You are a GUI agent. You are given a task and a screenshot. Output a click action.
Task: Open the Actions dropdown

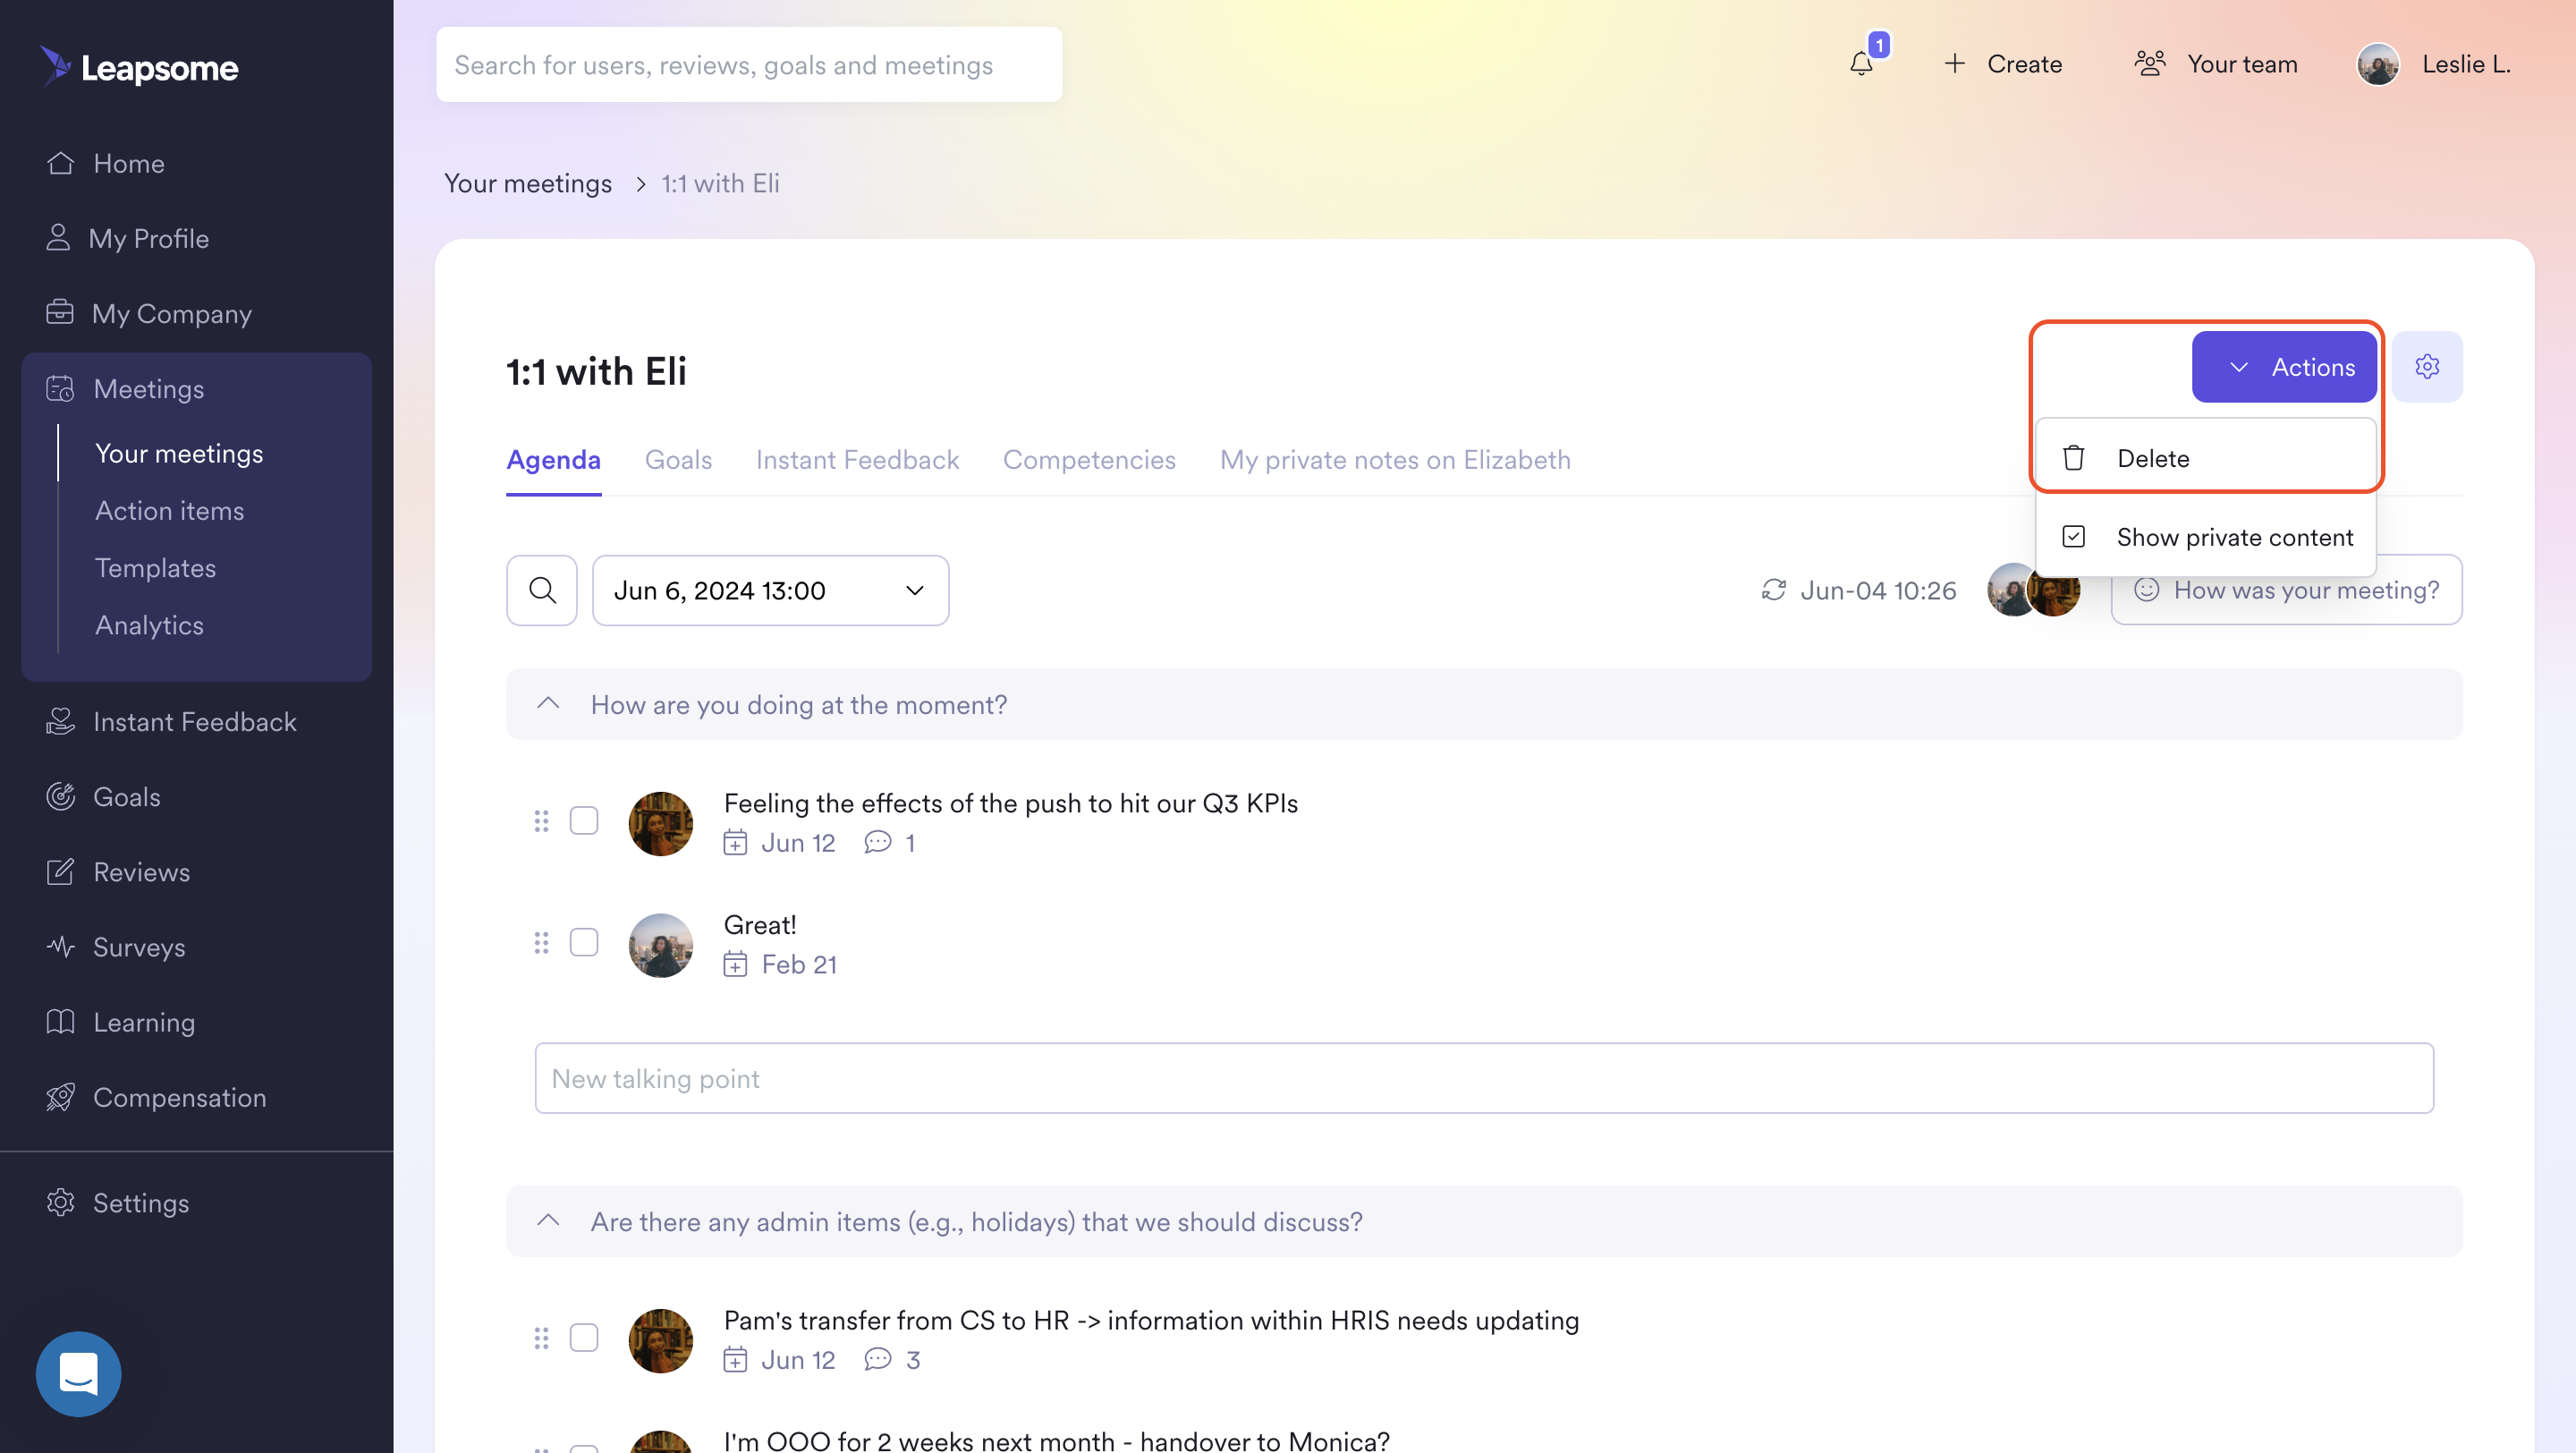pos(2284,367)
